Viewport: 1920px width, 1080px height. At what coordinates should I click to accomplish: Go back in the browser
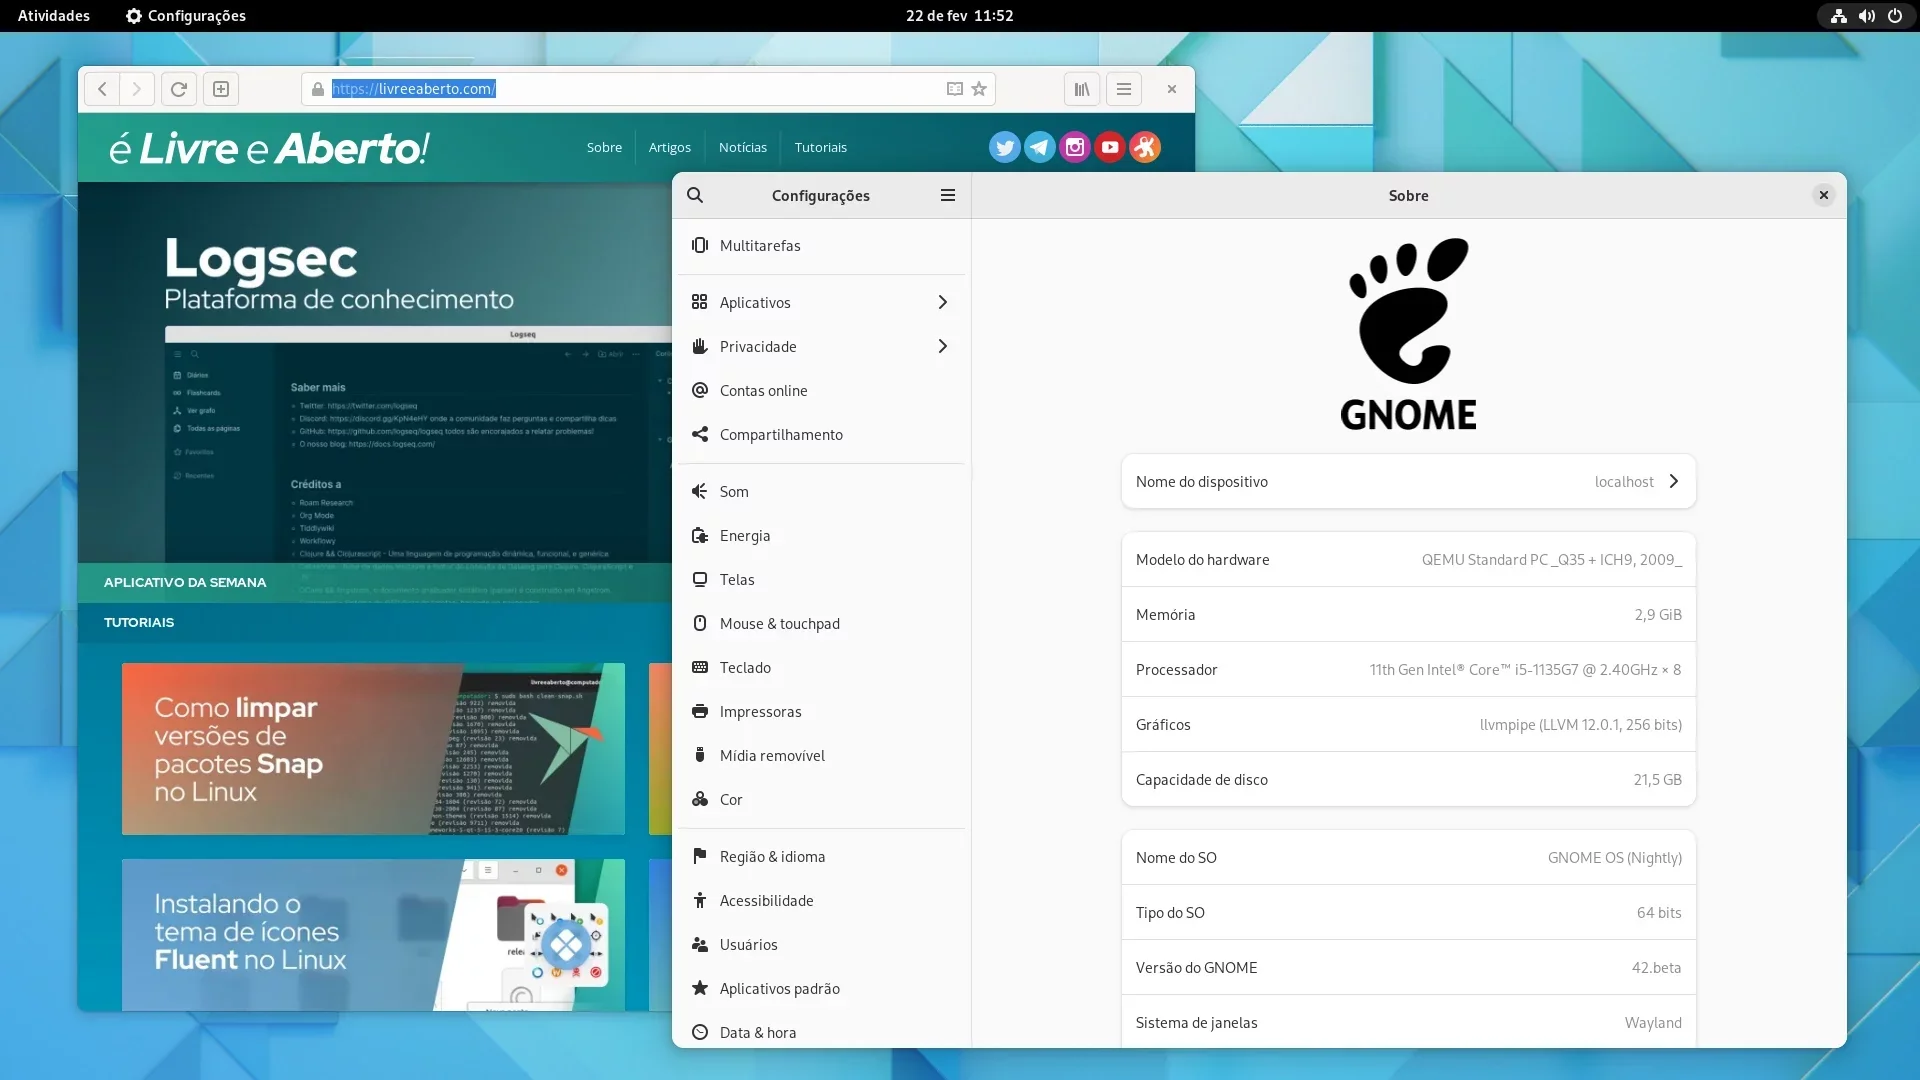coord(102,89)
